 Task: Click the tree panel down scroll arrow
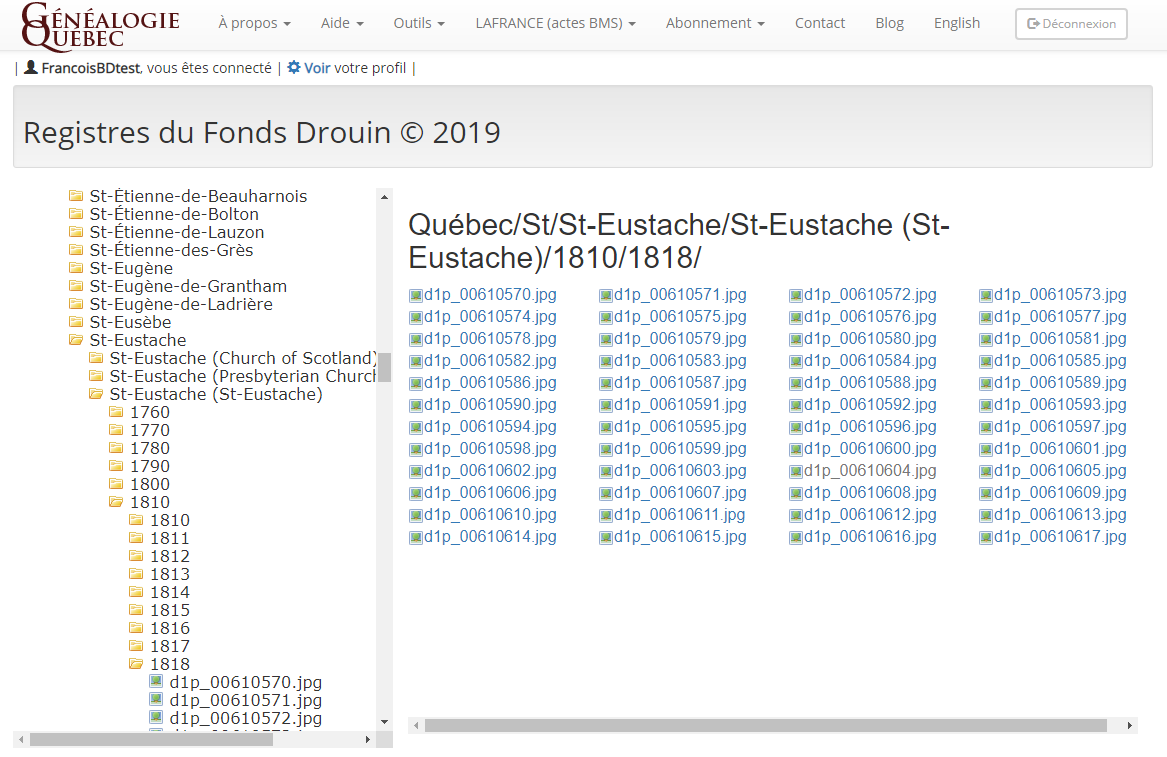point(384,721)
